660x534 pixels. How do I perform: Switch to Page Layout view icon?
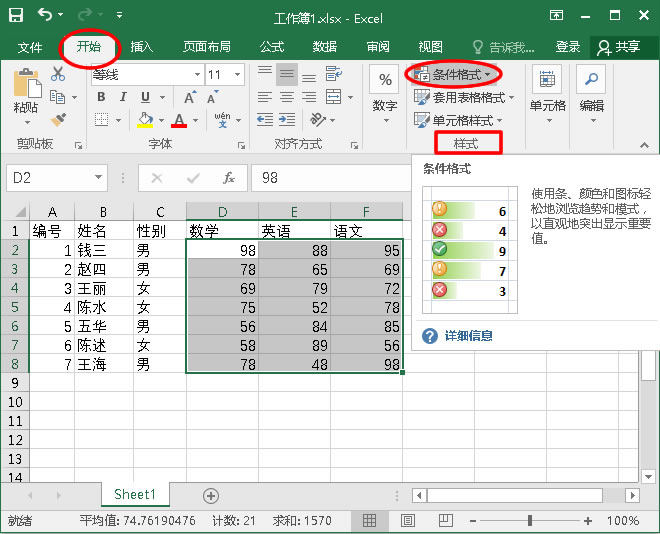pyautogui.click(x=407, y=521)
